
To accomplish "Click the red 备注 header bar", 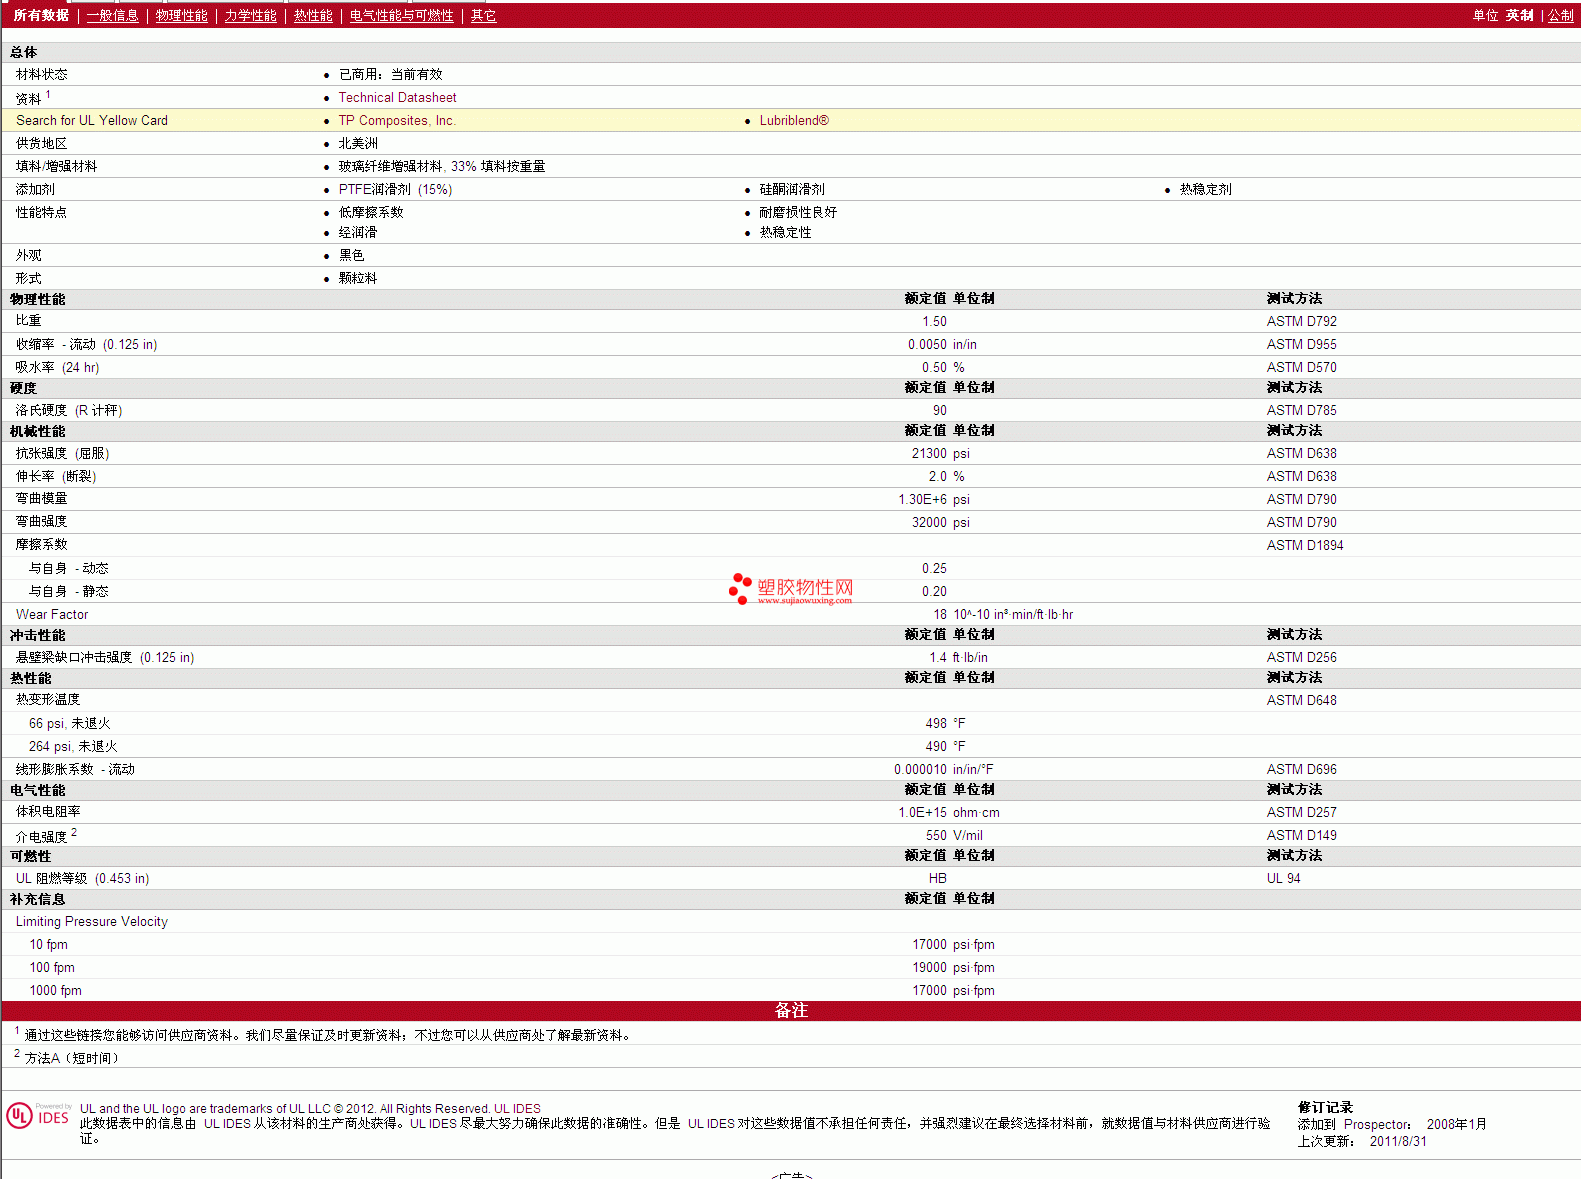I will [x=790, y=1011].
